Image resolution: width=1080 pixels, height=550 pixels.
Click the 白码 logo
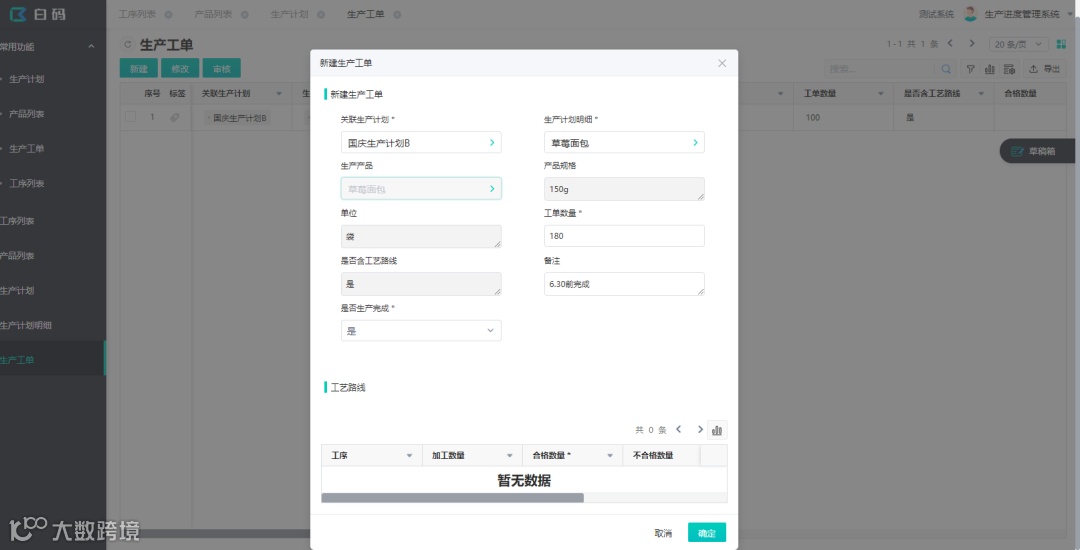coord(38,14)
